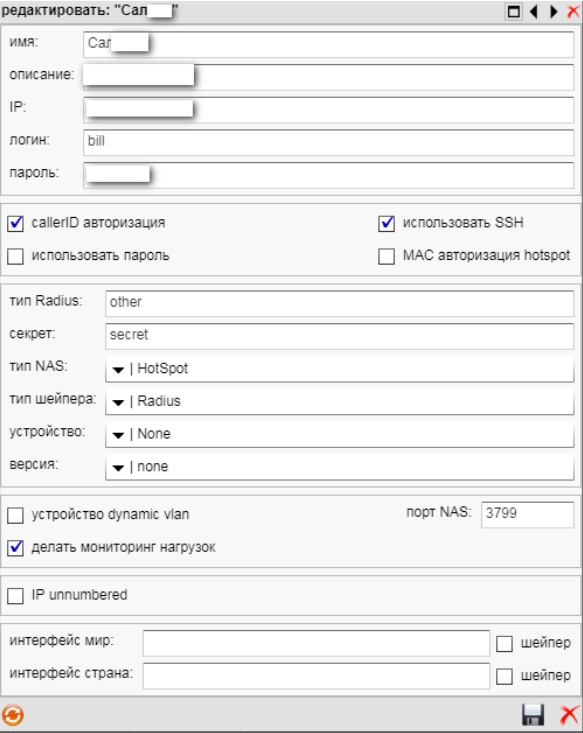Open the устройство None dropdown

click(339, 434)
